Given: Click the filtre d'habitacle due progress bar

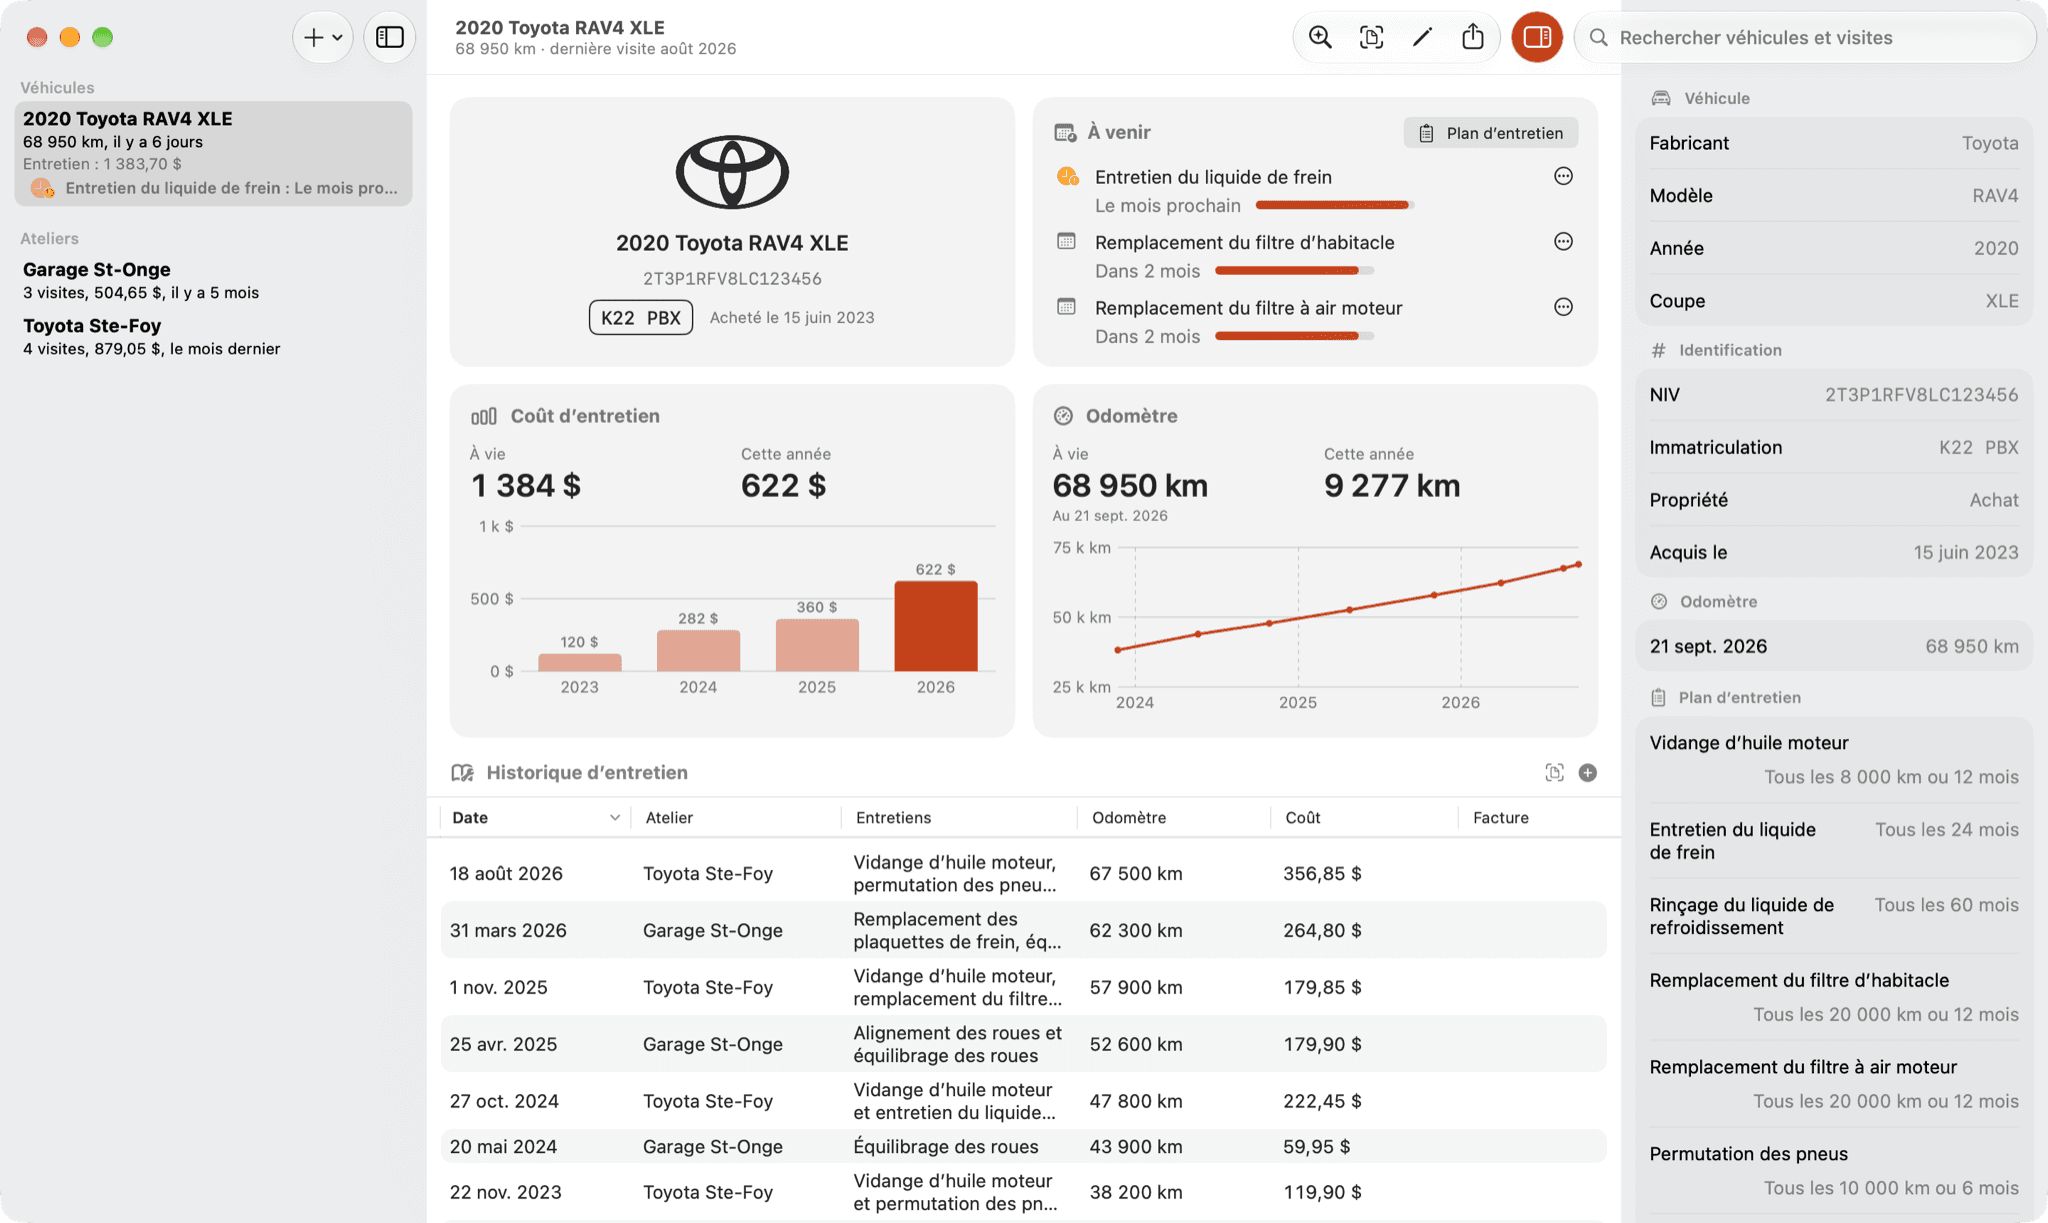Looking at the screenshot, I should tap(1294, 270).
